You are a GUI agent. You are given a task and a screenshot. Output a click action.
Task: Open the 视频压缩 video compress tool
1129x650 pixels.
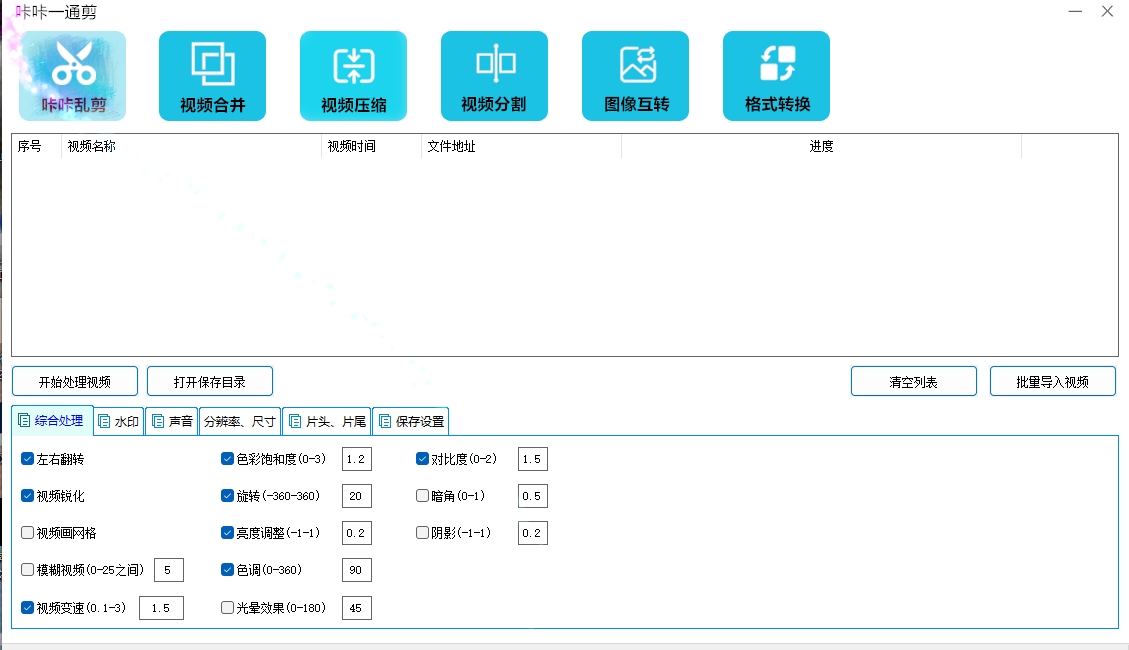click(x=353, y=76)
